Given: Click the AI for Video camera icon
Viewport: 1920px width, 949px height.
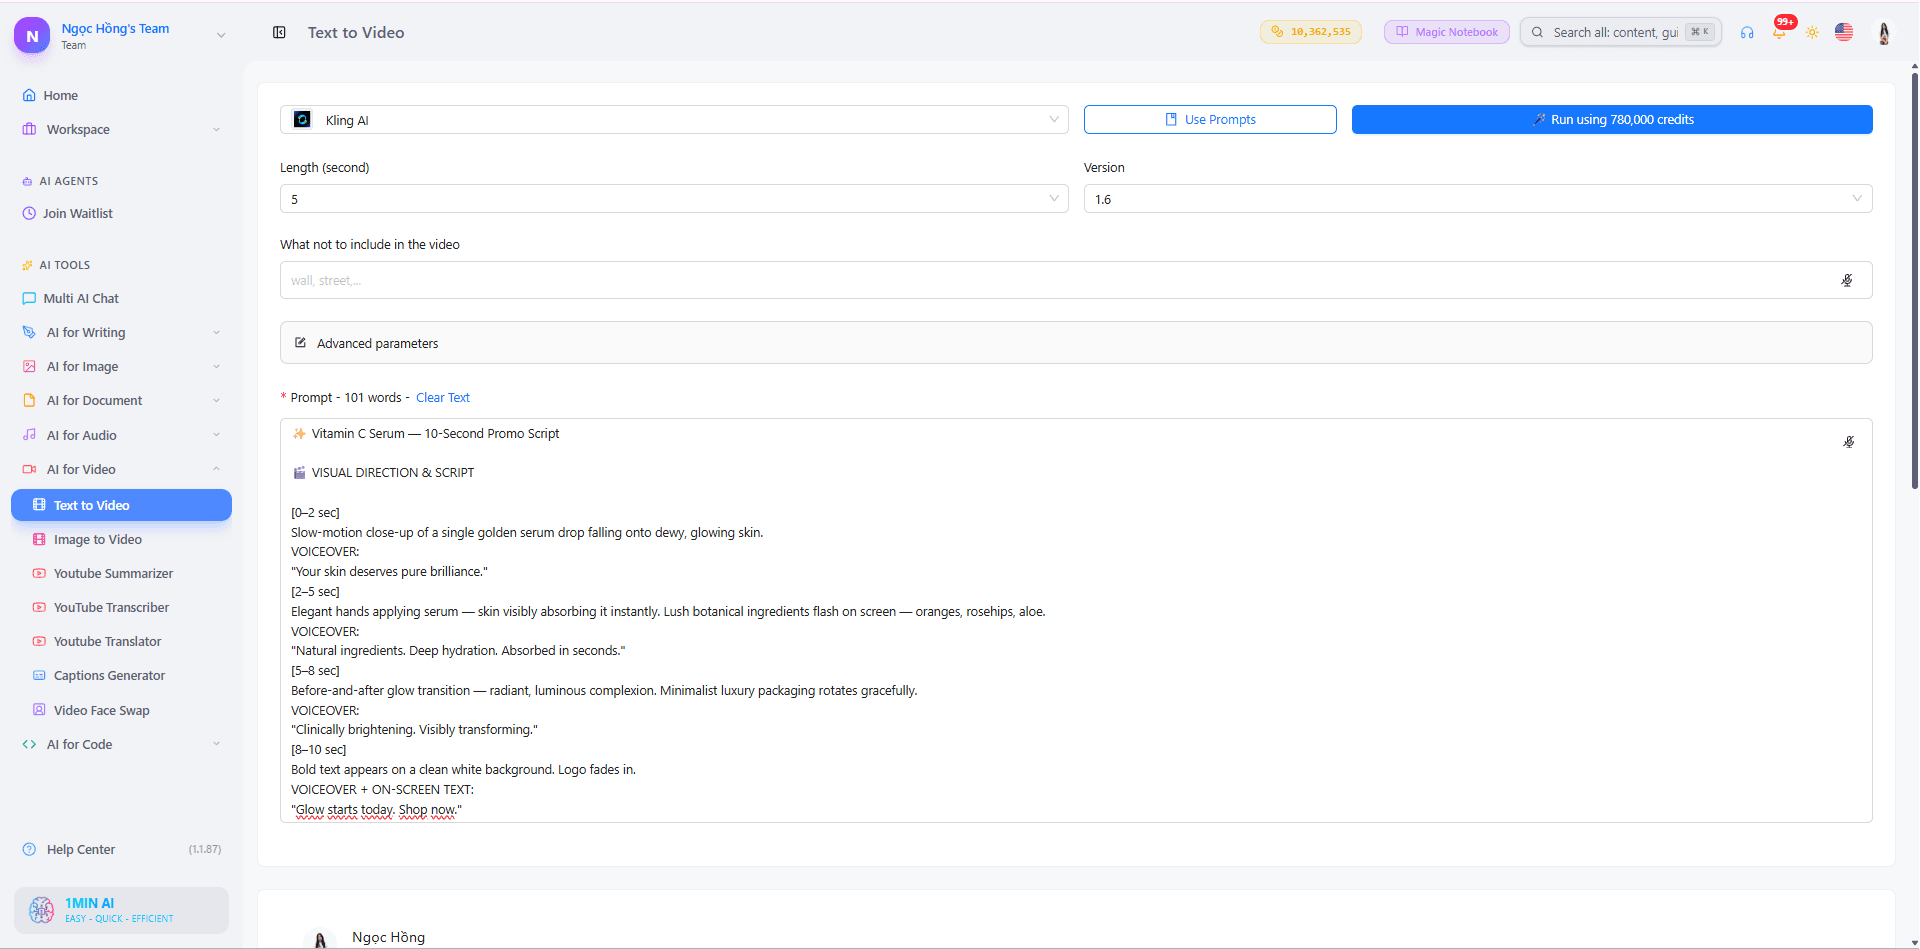Looking at the screenshot, I should 29,469.
